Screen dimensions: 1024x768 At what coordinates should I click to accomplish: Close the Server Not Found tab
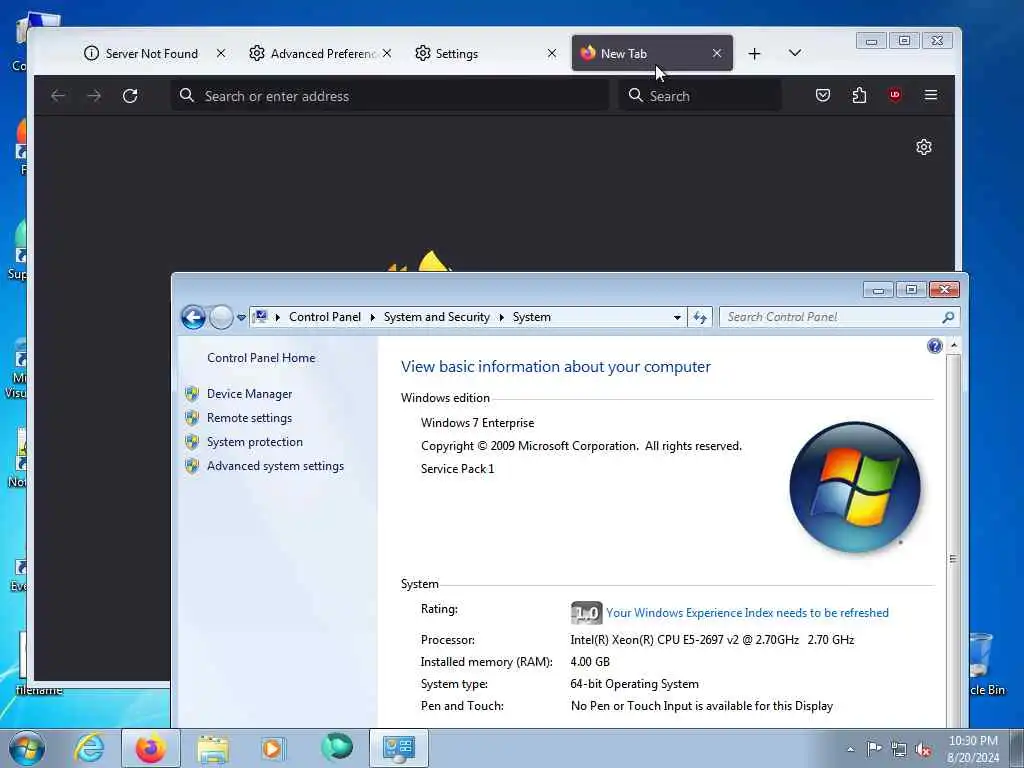pos(221,54)
